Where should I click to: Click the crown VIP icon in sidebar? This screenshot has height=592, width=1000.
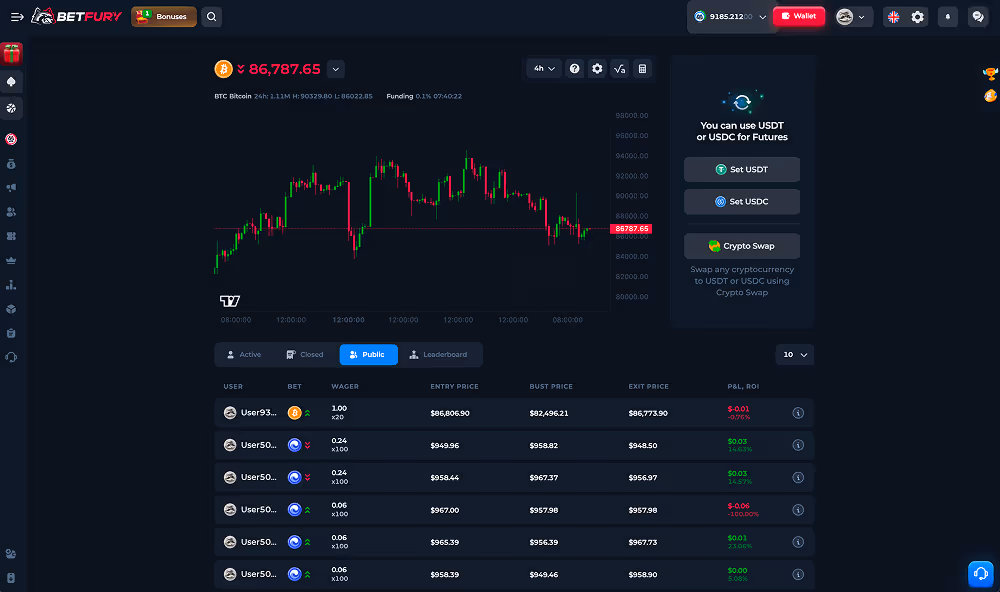11,259
